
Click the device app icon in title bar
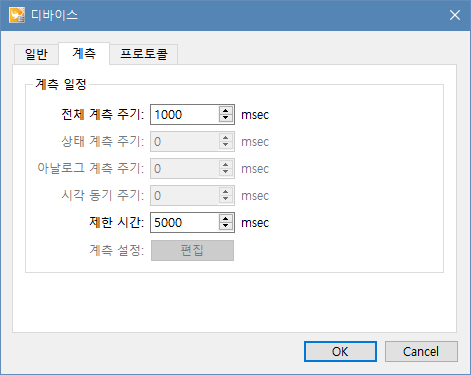(x=17, y=15)
